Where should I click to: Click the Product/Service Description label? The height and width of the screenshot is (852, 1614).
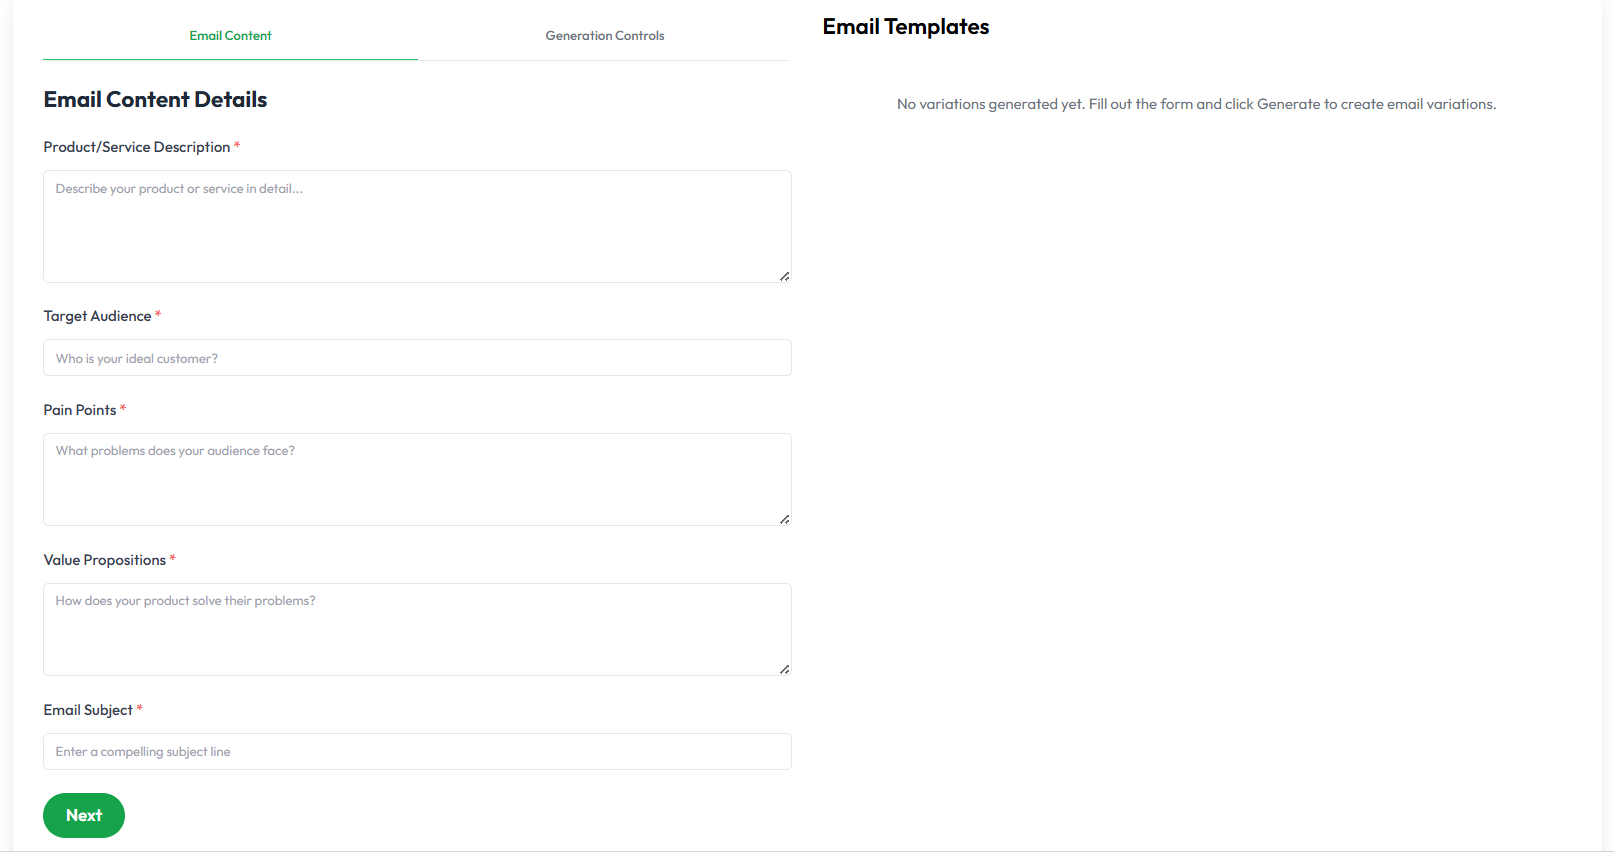coord(137,147)
